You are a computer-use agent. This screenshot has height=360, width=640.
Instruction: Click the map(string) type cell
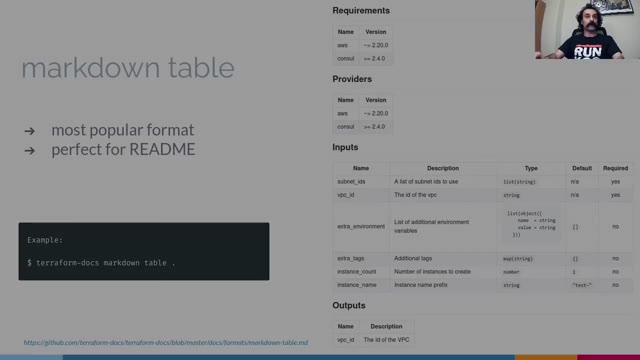click(518, 259)
